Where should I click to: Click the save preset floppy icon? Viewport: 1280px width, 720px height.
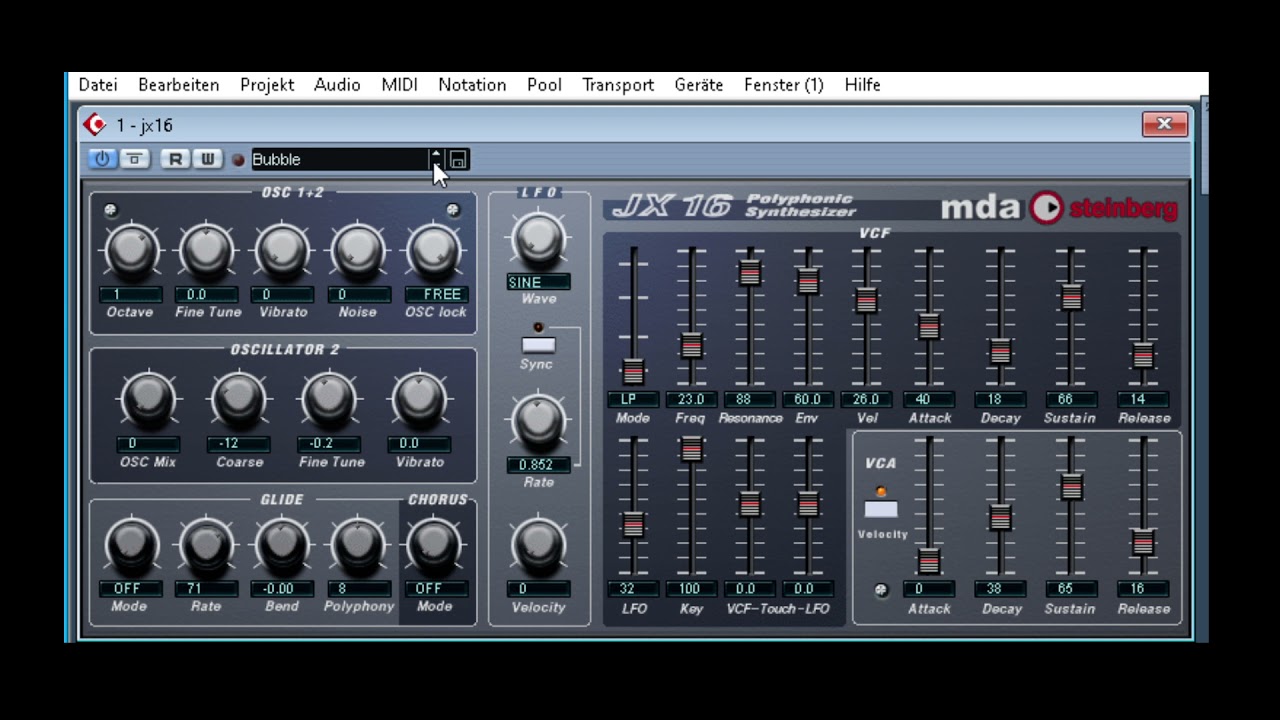(458, 160)
